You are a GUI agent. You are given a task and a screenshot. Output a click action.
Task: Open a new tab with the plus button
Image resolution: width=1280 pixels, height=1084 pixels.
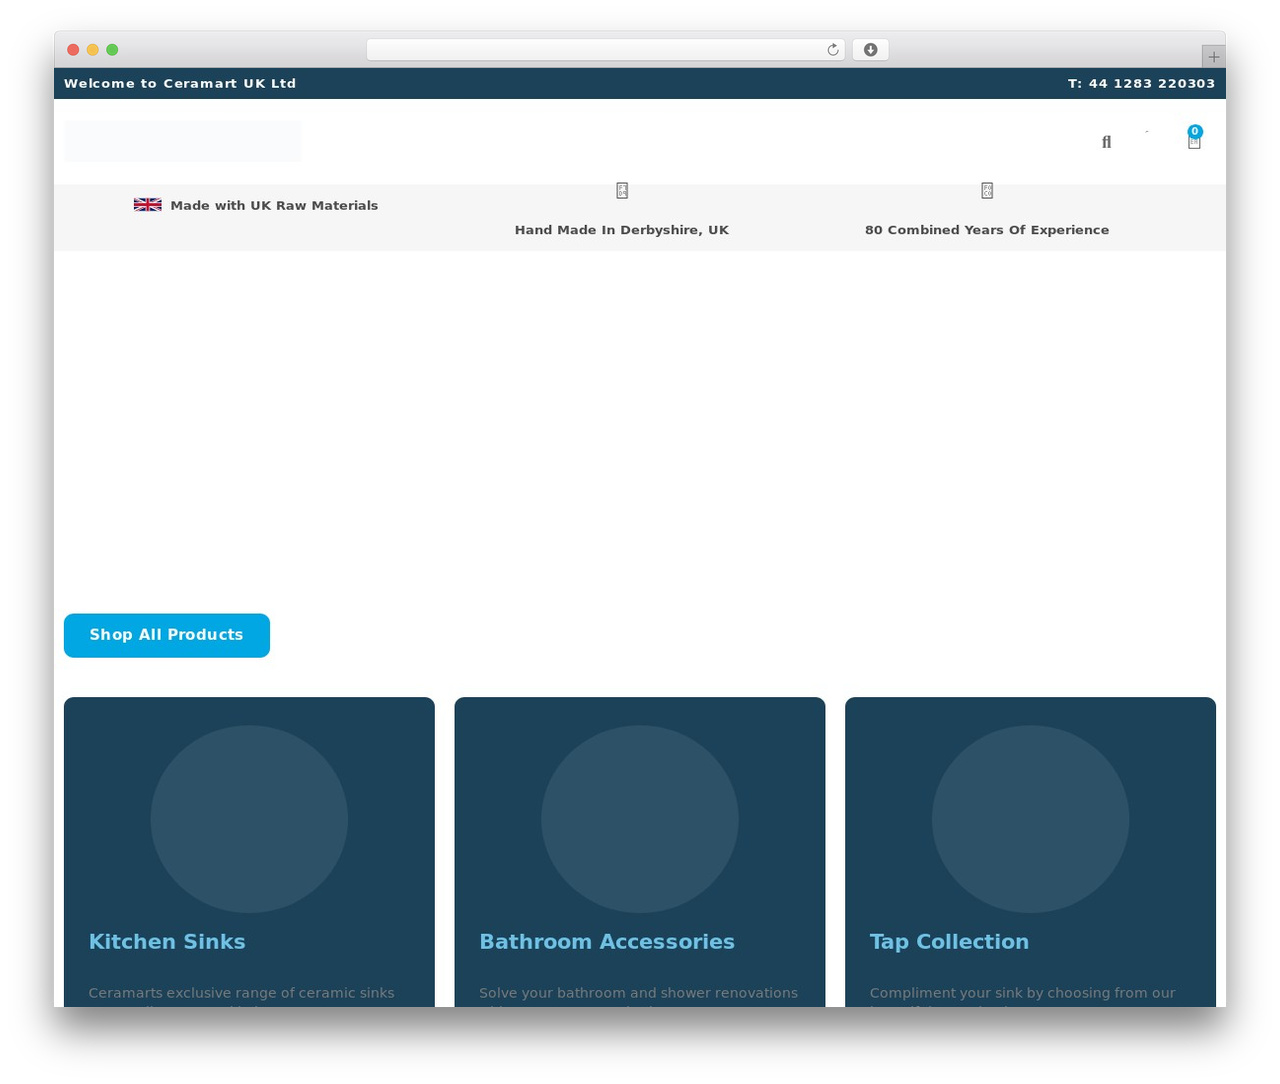pyautogui.click(x=1214, y=57)
